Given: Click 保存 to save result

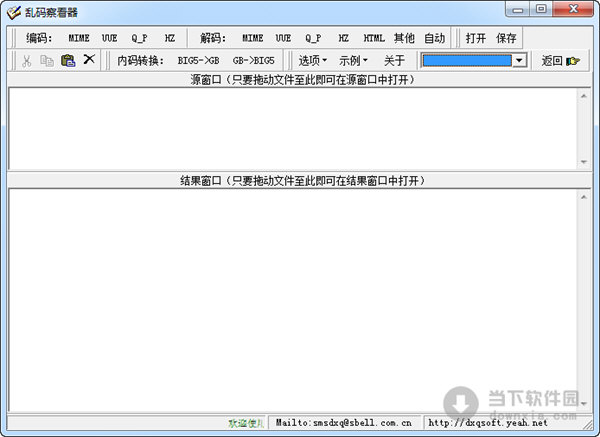Looking at the screenshot, I should click(x=506, y=38).
